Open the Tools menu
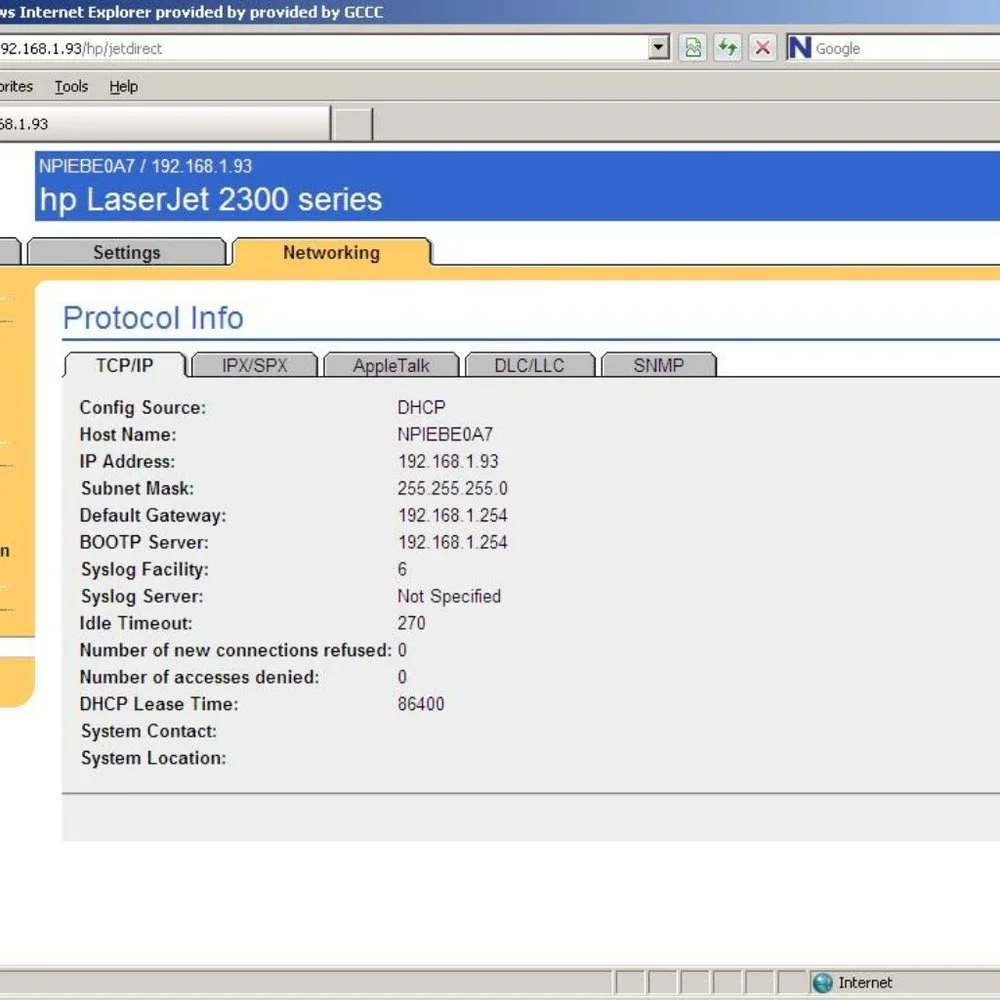The image size is (1000, 1000). [x=71, y=86]
